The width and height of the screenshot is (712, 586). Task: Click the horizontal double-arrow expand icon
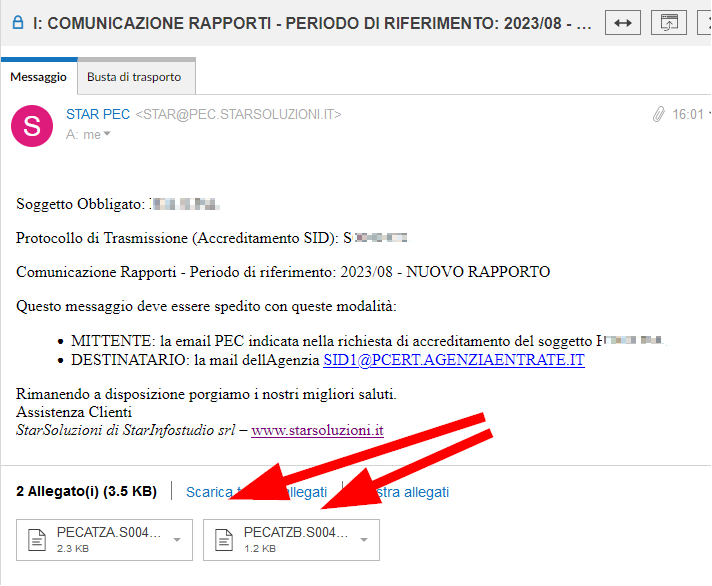623,23
